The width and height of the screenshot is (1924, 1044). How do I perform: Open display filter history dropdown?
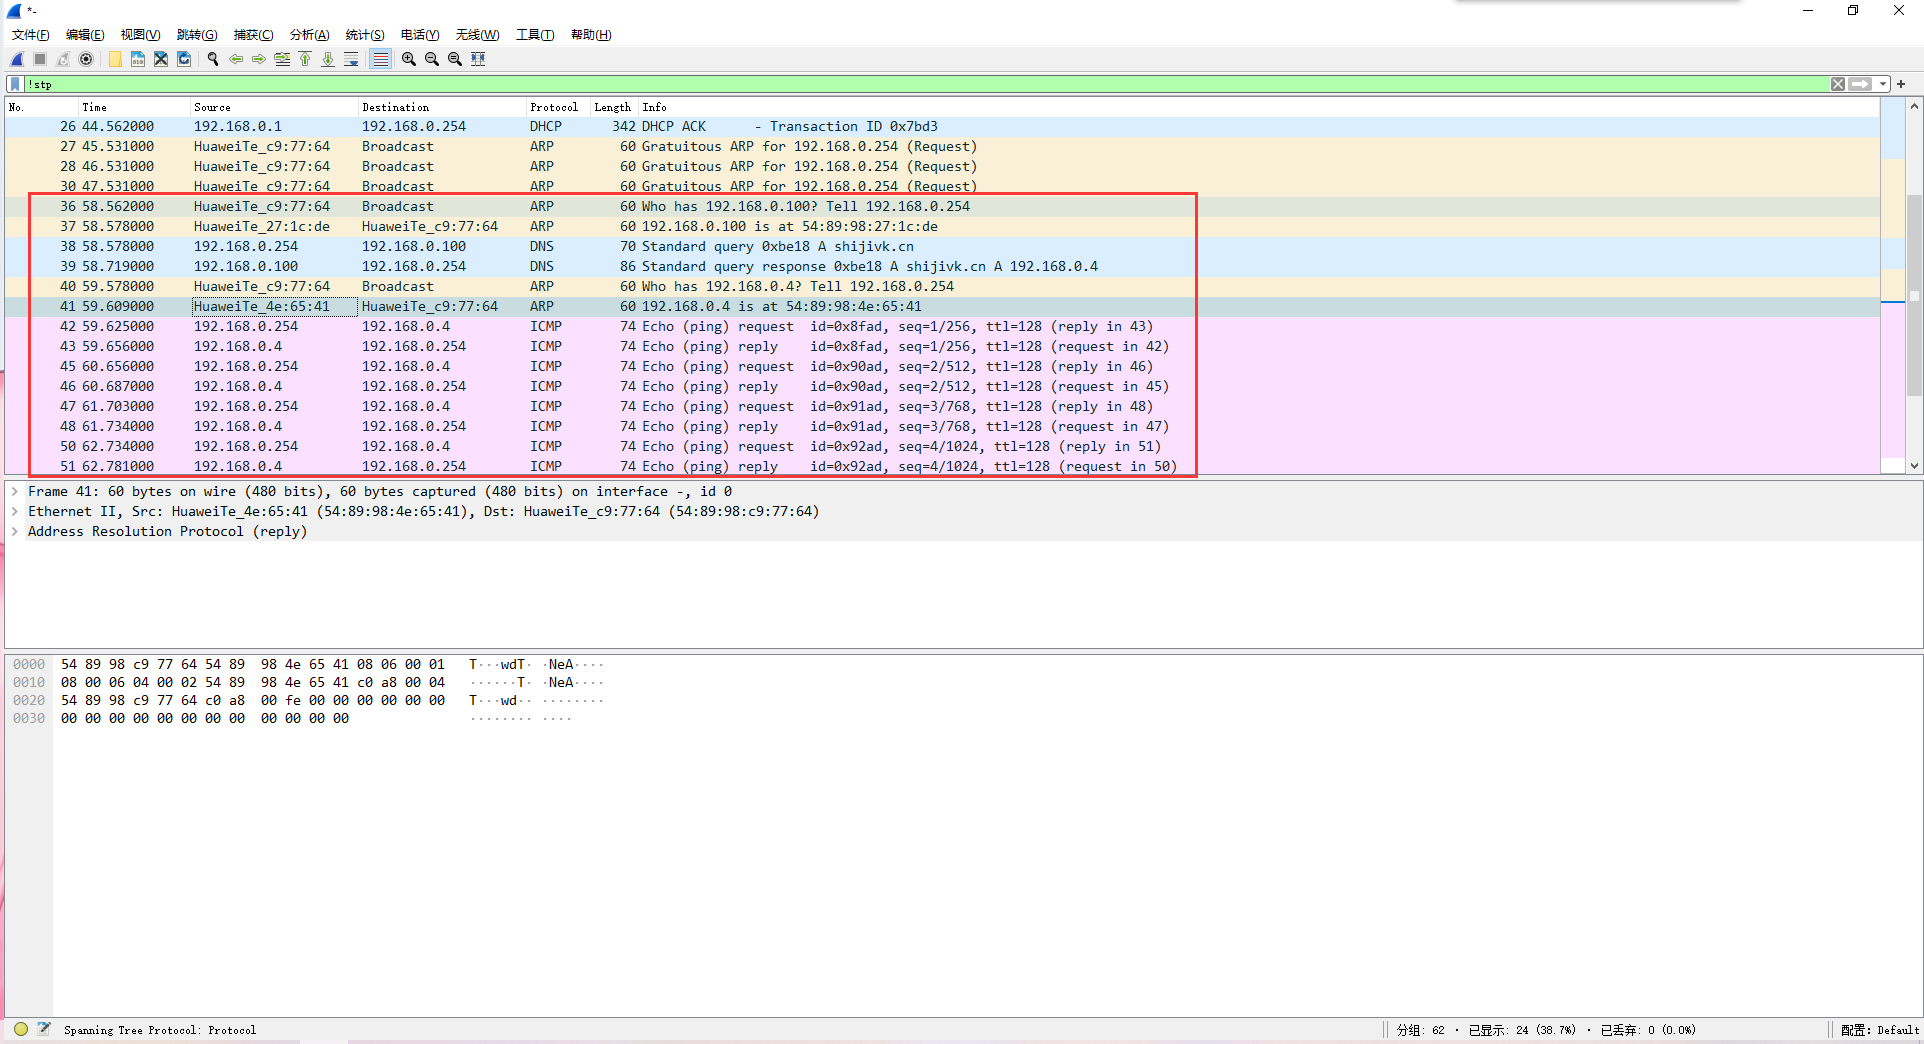tap(1883, 84)
